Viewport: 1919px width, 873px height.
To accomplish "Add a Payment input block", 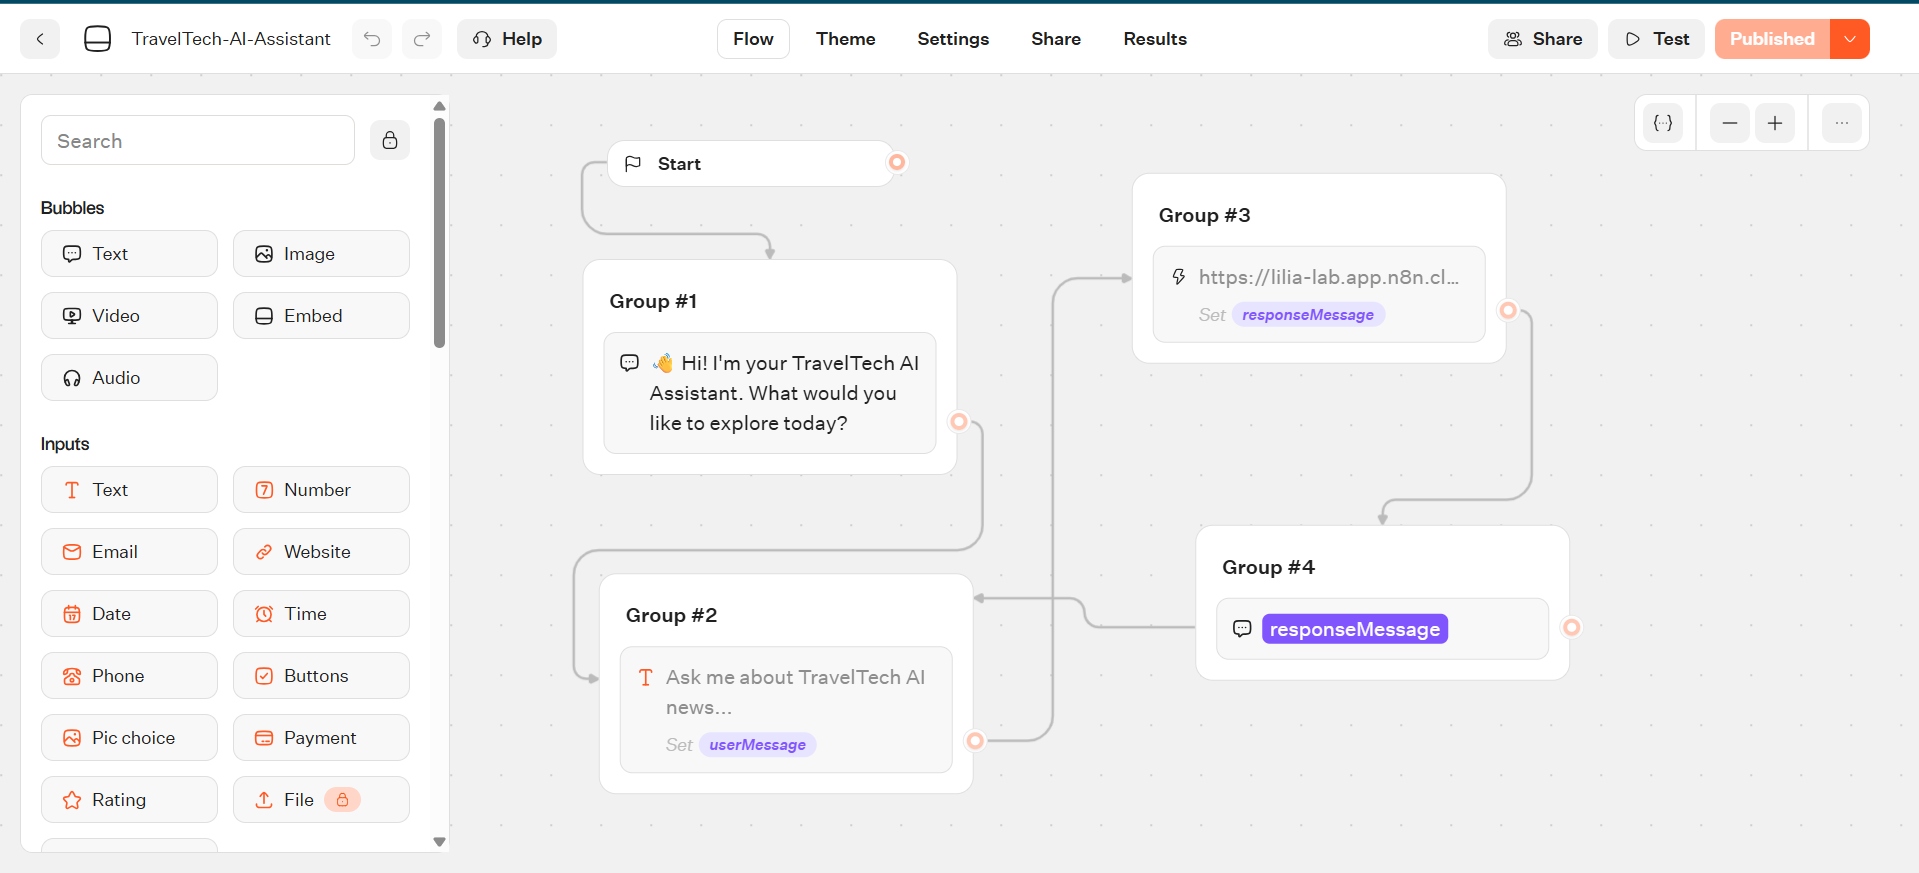I will click(x=321, y=738).
